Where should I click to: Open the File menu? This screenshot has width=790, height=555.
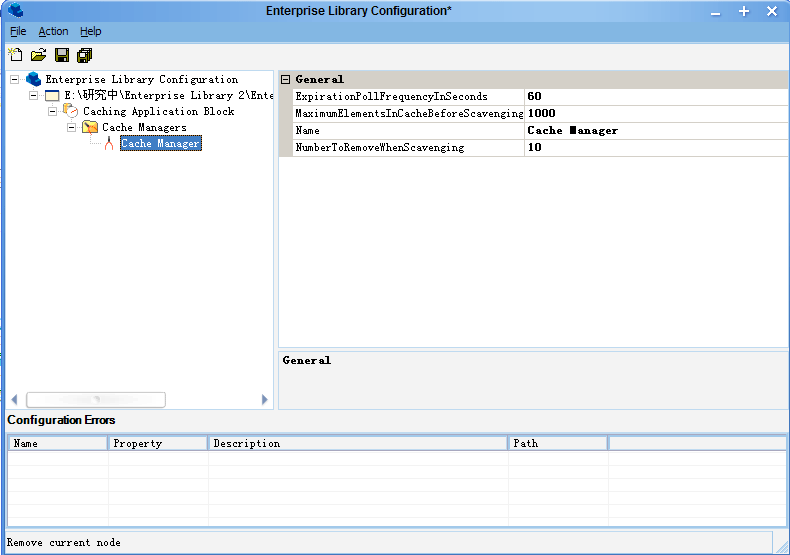[18, 31]
